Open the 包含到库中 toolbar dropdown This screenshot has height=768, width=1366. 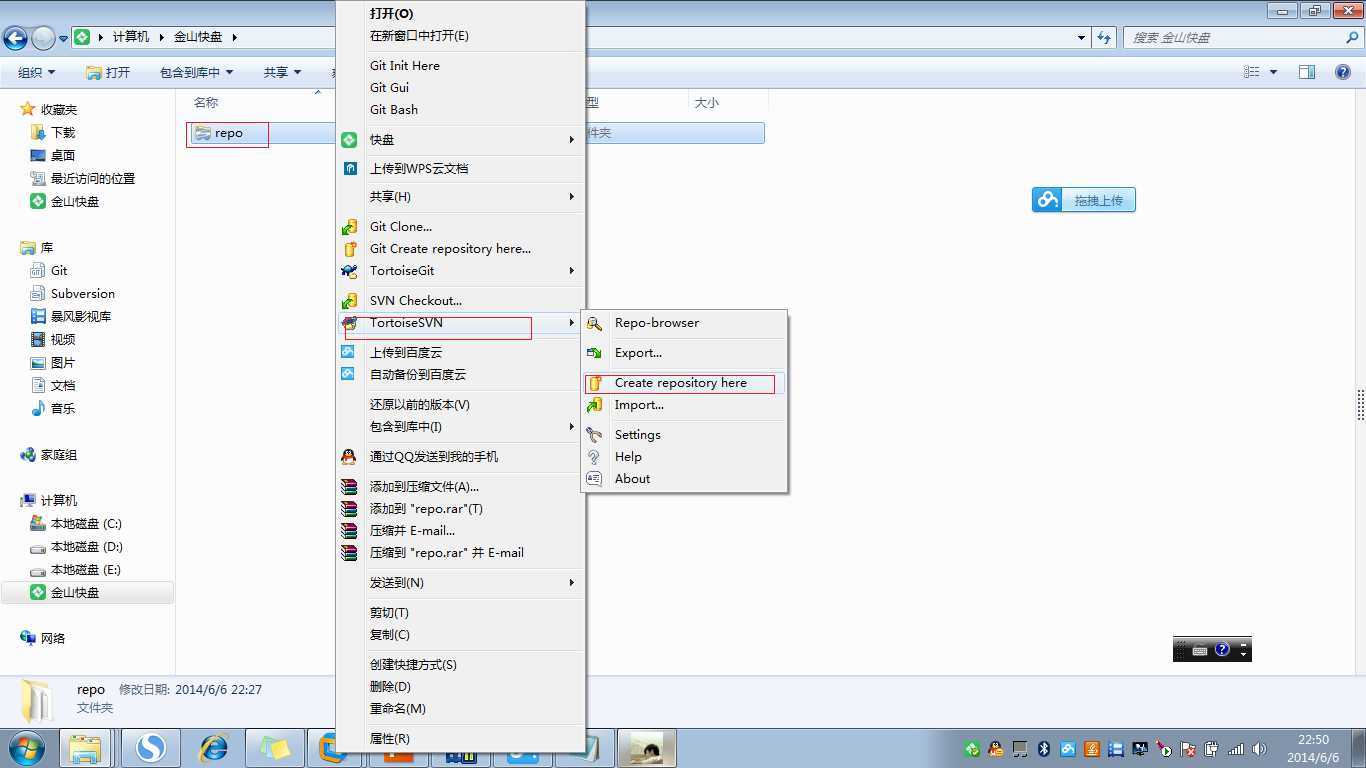pyautogui.click(x=196, y=72)
